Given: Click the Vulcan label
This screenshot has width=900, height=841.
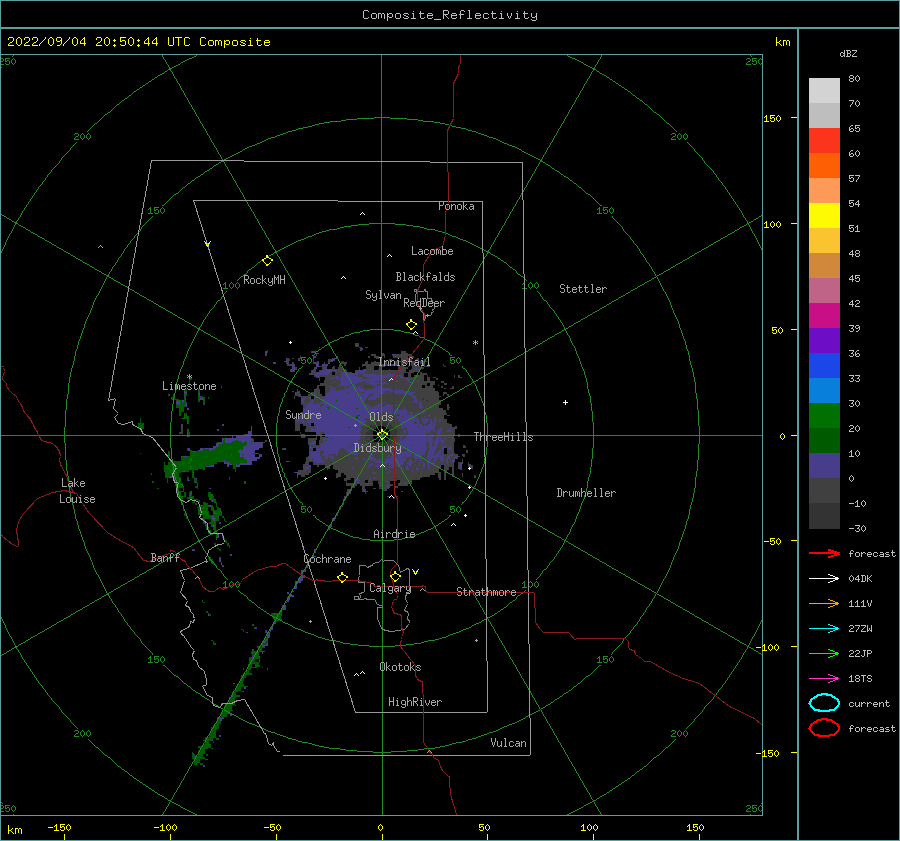Looking at the screenshot, I should [x=509, y=743].
